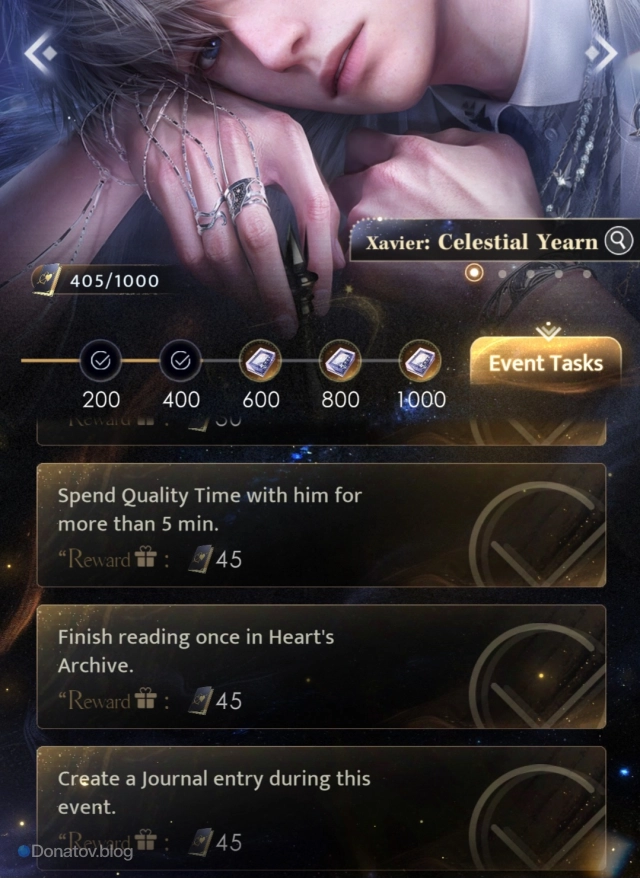Screen dimensions: 640x878
Task: Open magnifier next to Celestial Yearn title
Action: [x=618, y=241]
